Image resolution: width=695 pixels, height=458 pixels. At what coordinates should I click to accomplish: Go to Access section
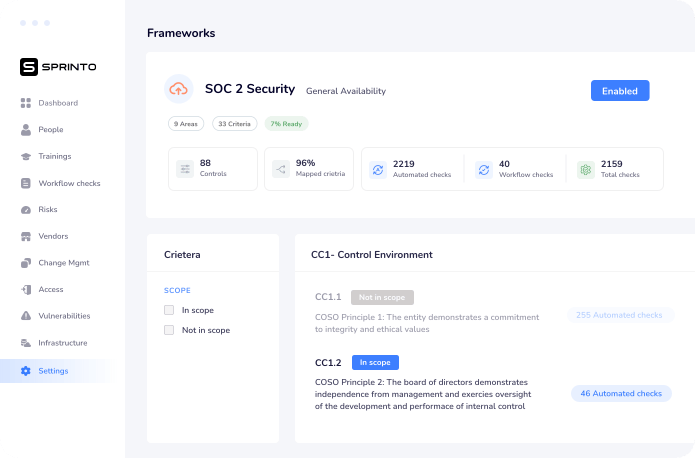[51, 289]
